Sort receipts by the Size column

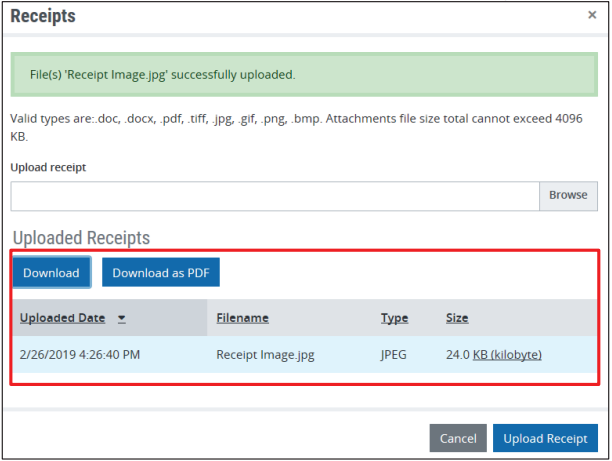point(457,318)
